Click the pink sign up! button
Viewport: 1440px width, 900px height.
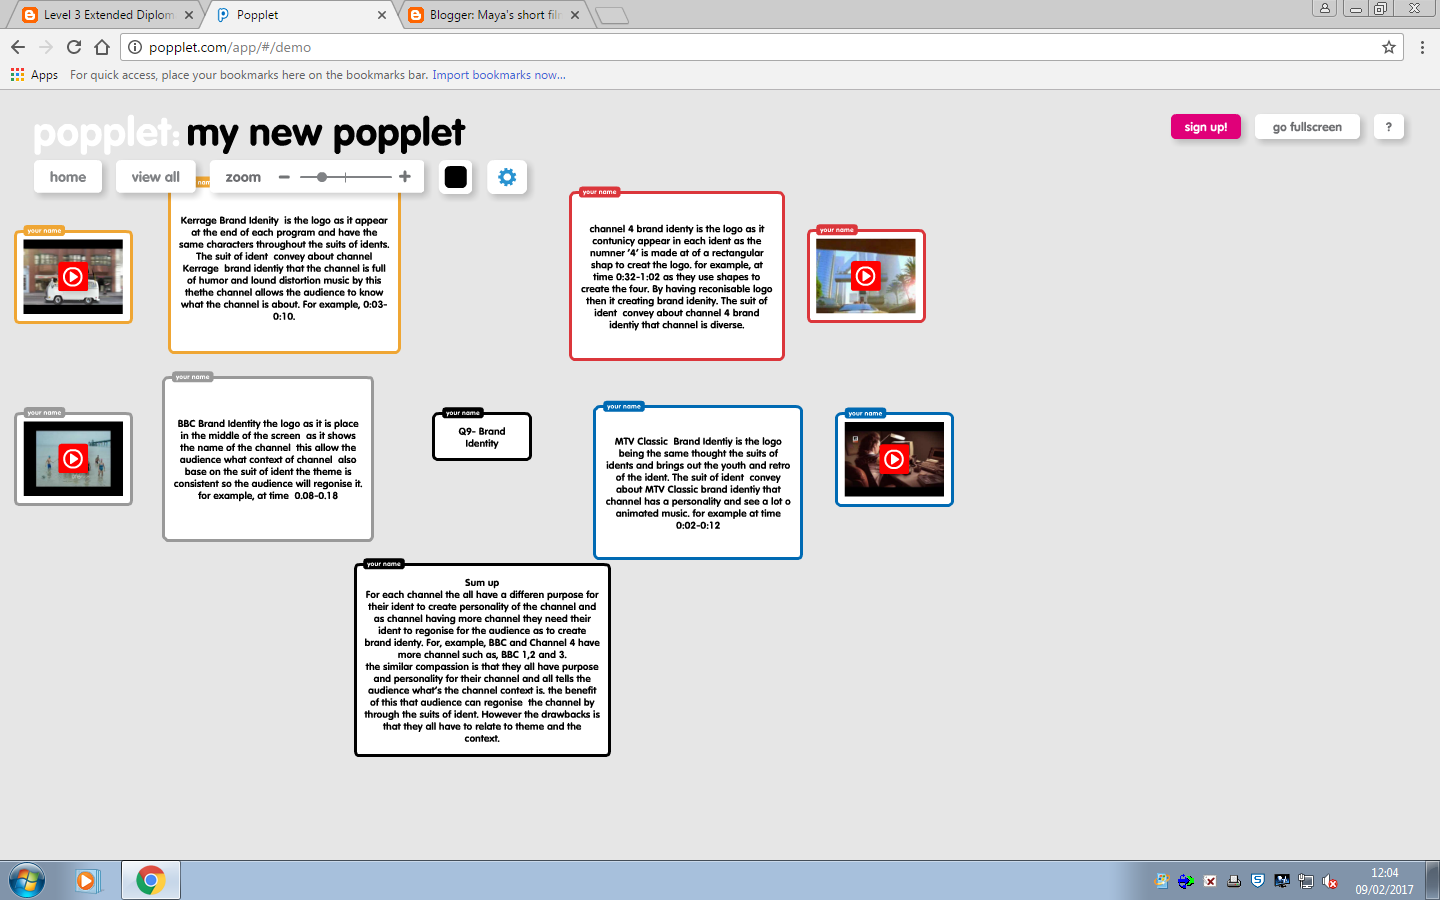[x=1206, y=127]
